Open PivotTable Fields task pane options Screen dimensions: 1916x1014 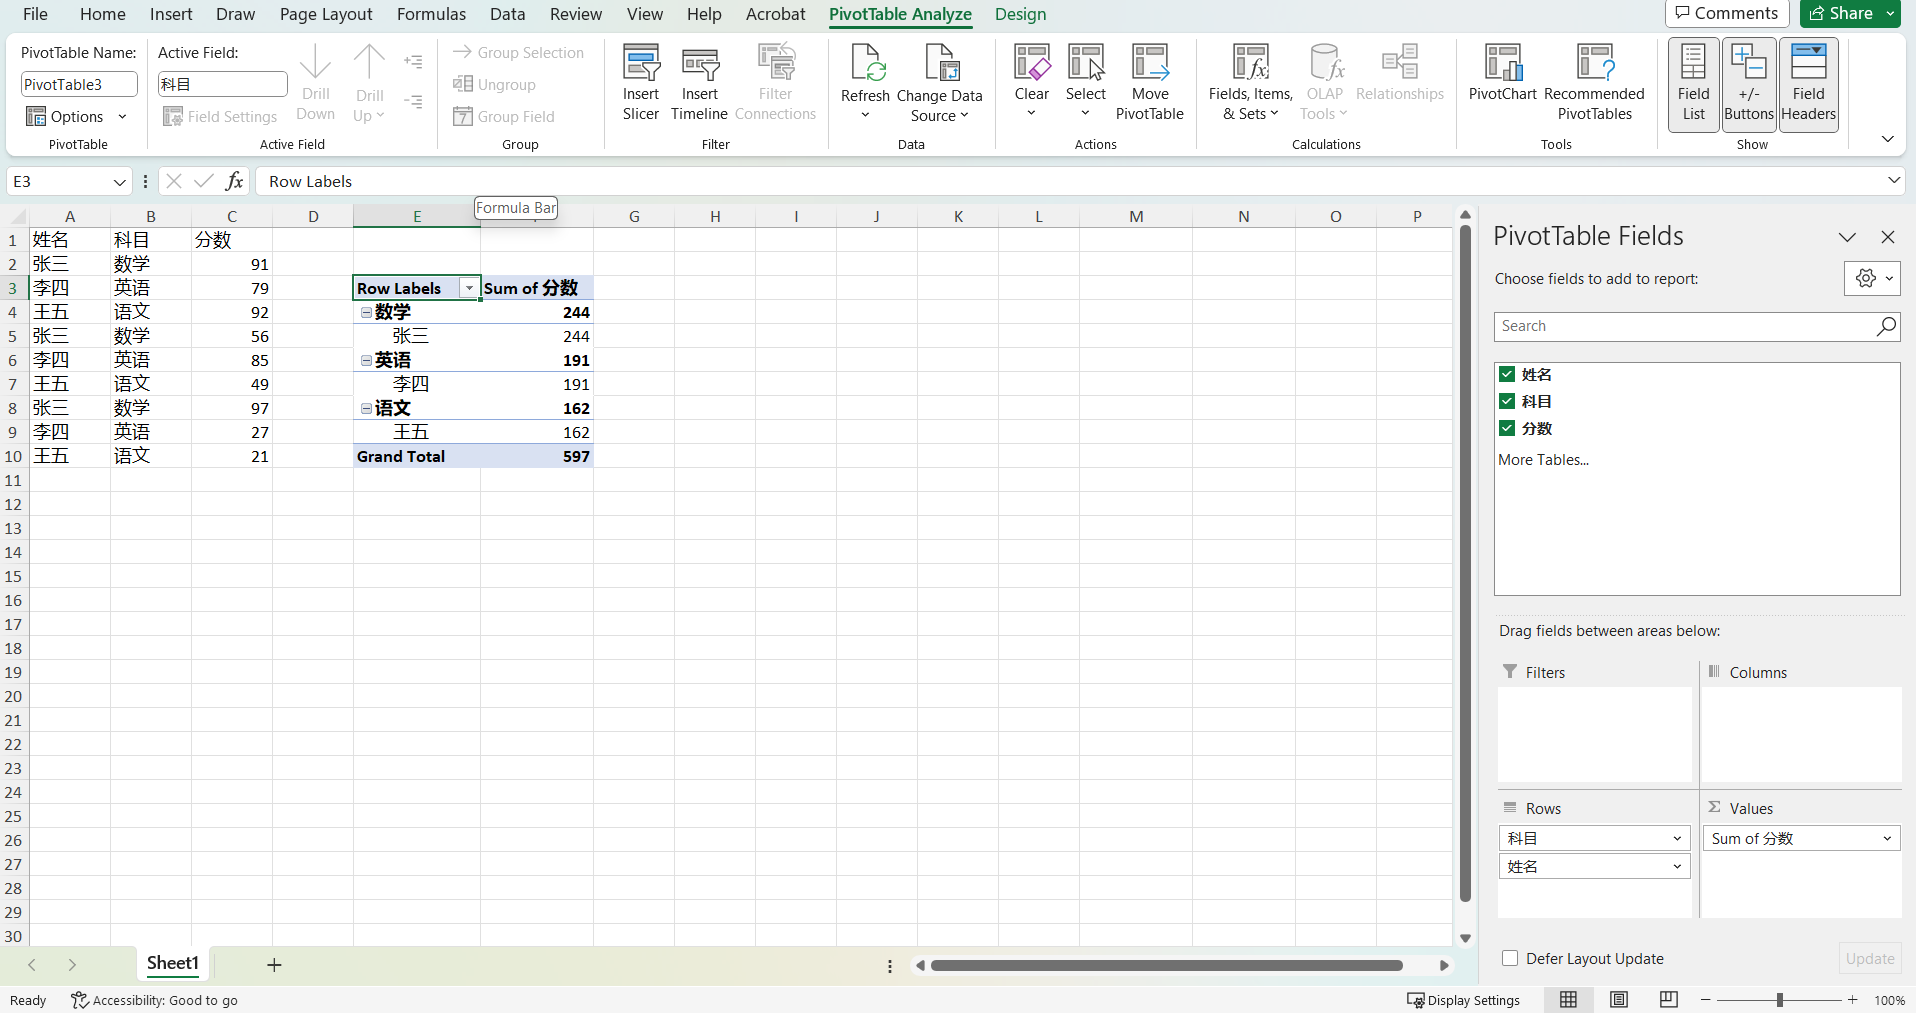(1847, 237)
